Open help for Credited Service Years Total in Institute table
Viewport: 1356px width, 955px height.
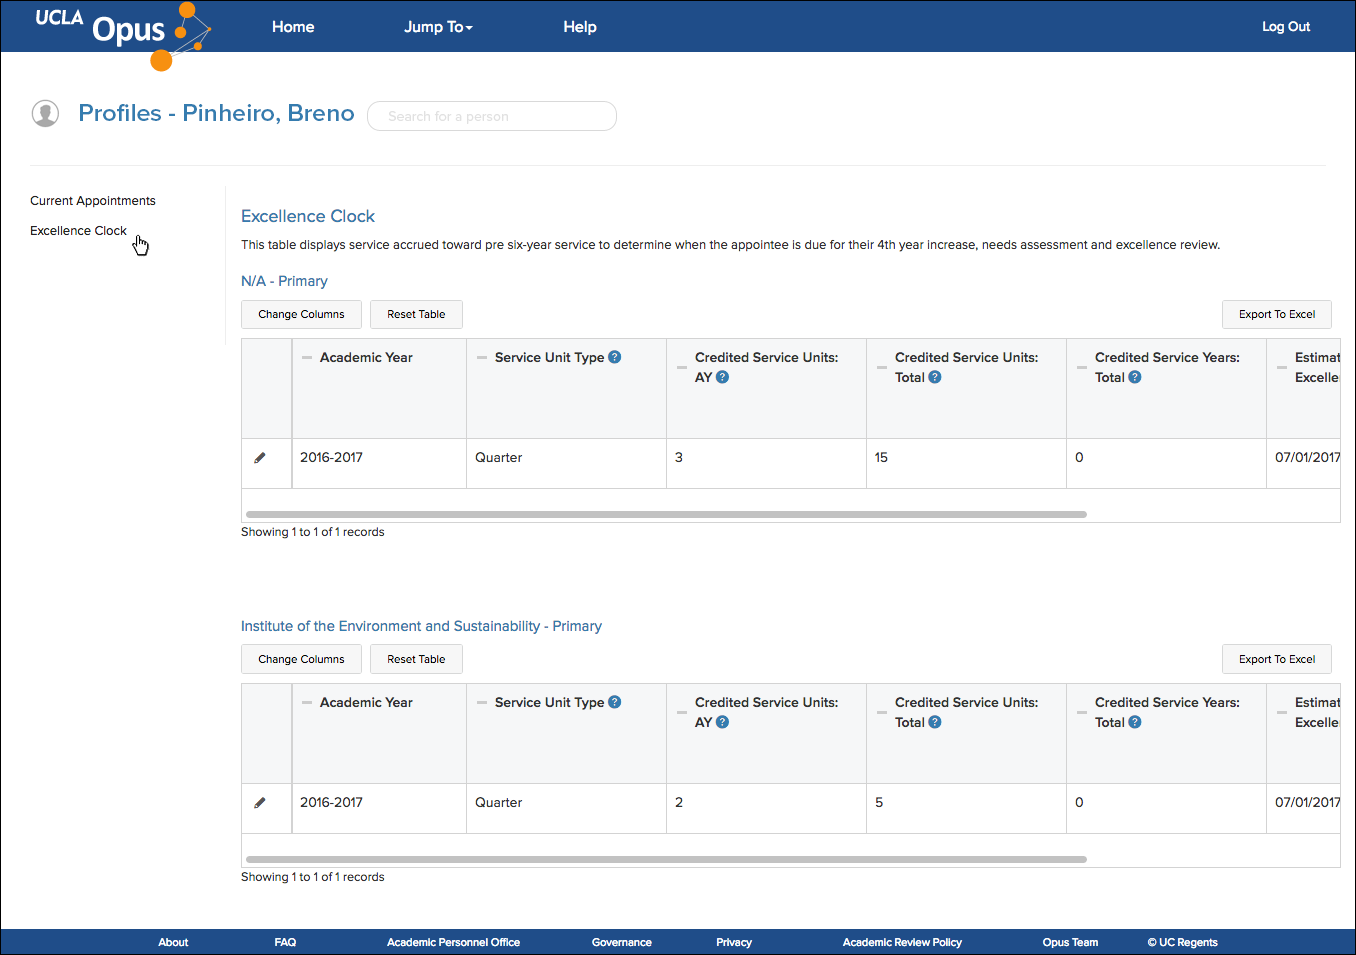[1135, 722]
